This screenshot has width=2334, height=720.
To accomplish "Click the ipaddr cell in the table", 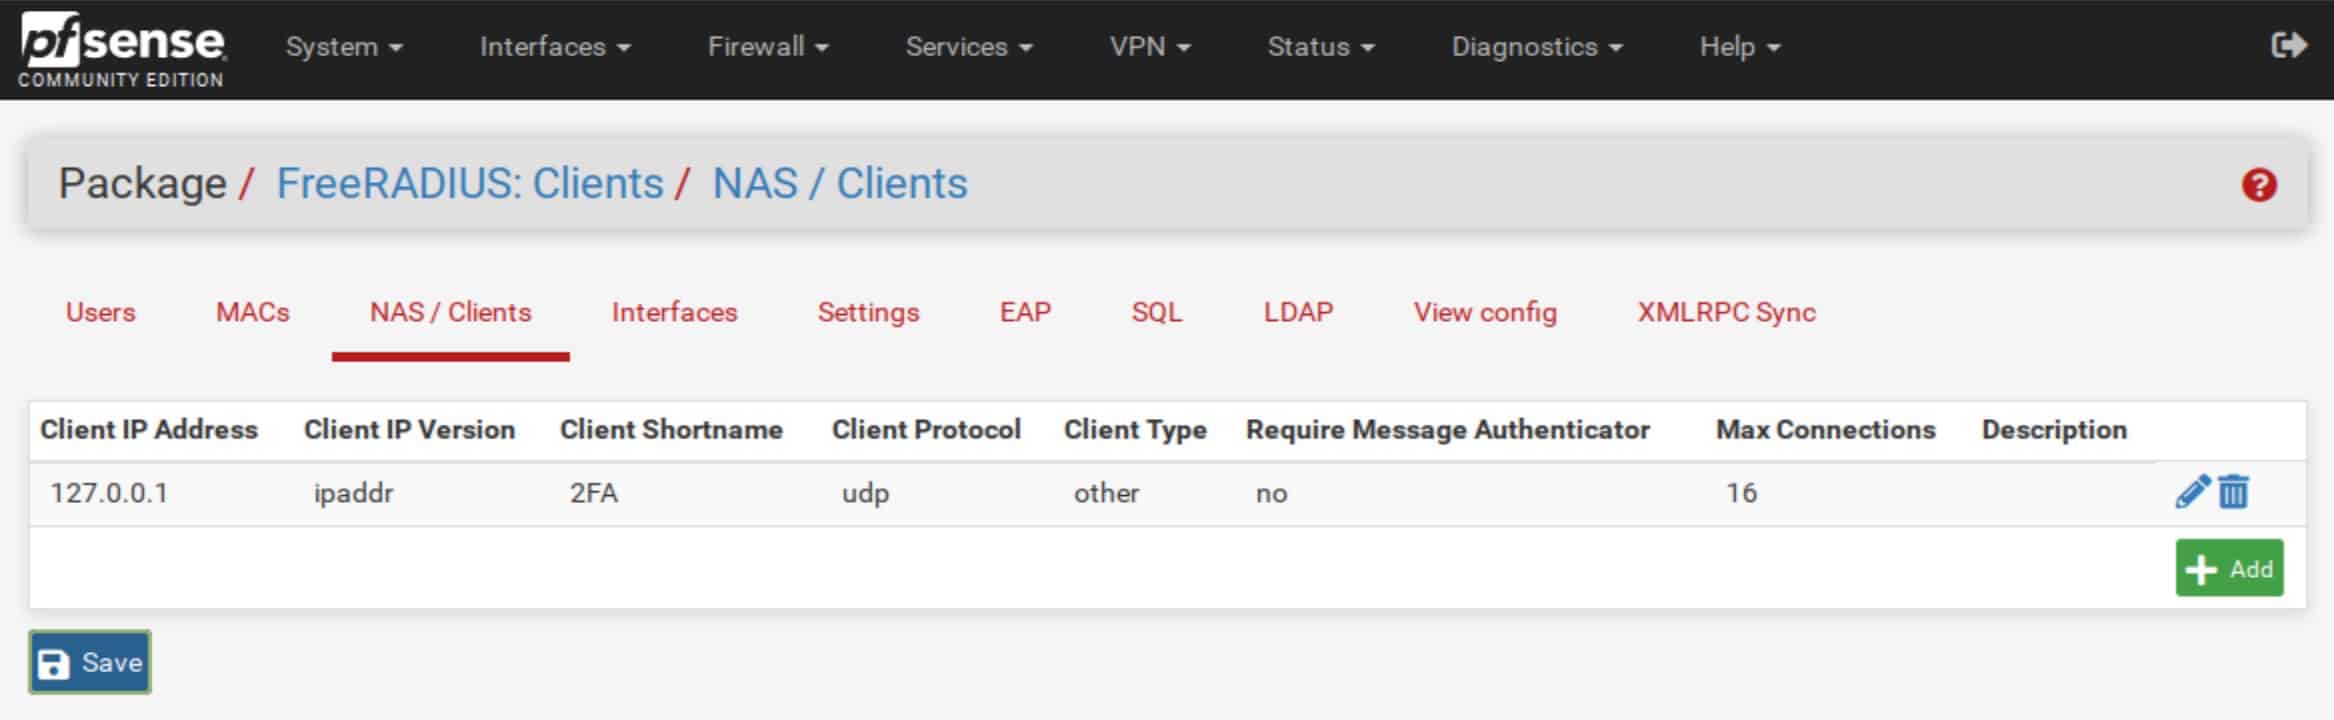I will pyautogui.click(x=353, y=493).
